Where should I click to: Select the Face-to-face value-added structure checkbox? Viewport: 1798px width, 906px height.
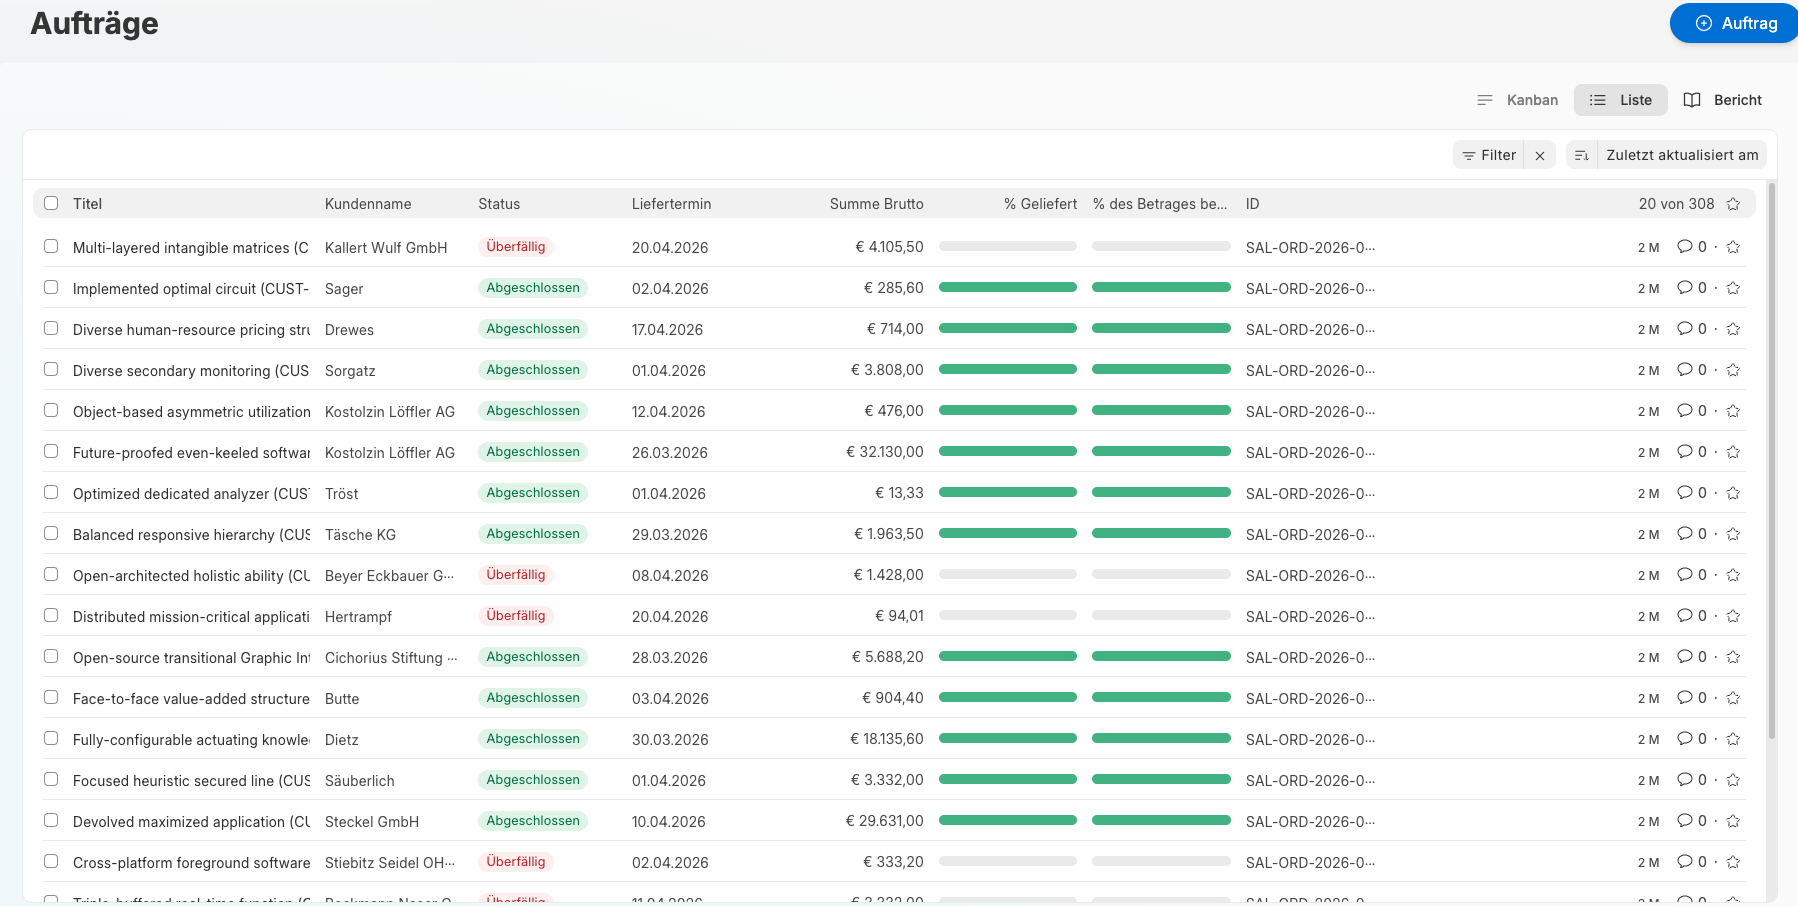pos(51,697)
